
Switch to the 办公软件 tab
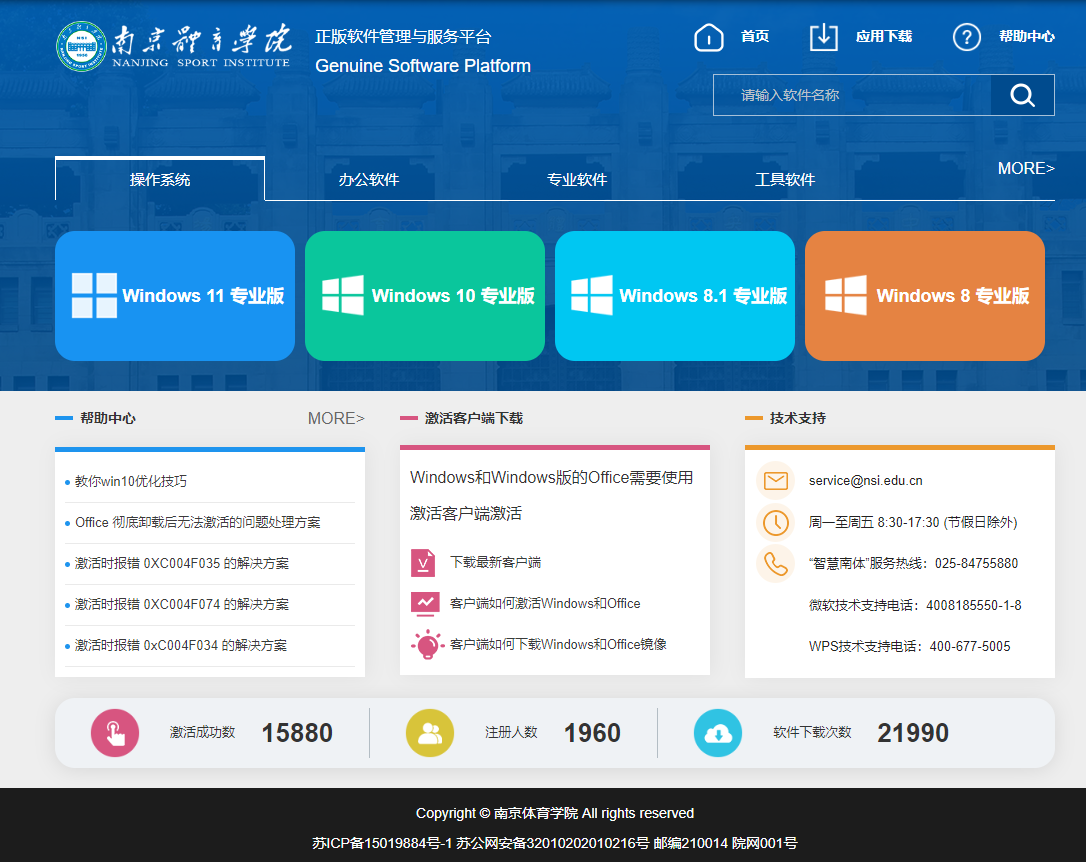pos(369,180)
